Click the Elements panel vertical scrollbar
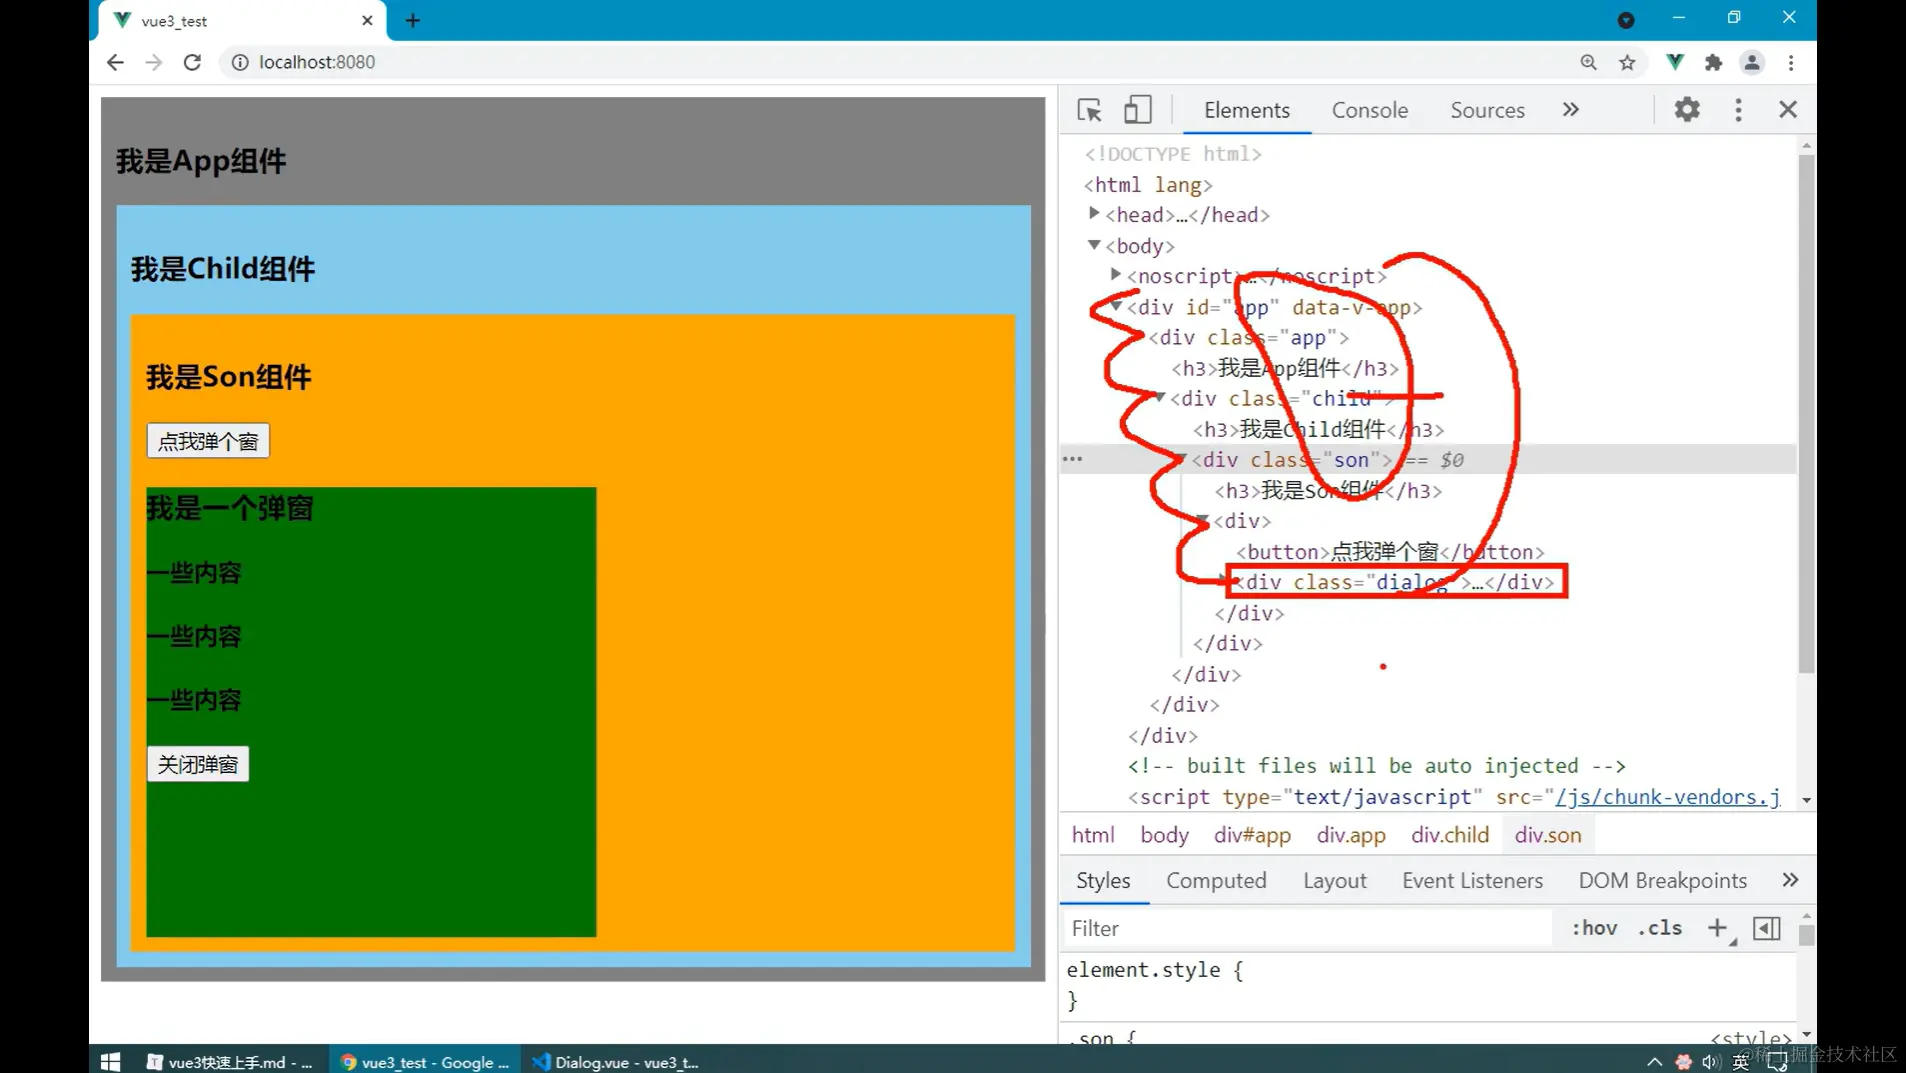The width and height of the screenshot is (1906, 1073). (x=1806, y=414)
